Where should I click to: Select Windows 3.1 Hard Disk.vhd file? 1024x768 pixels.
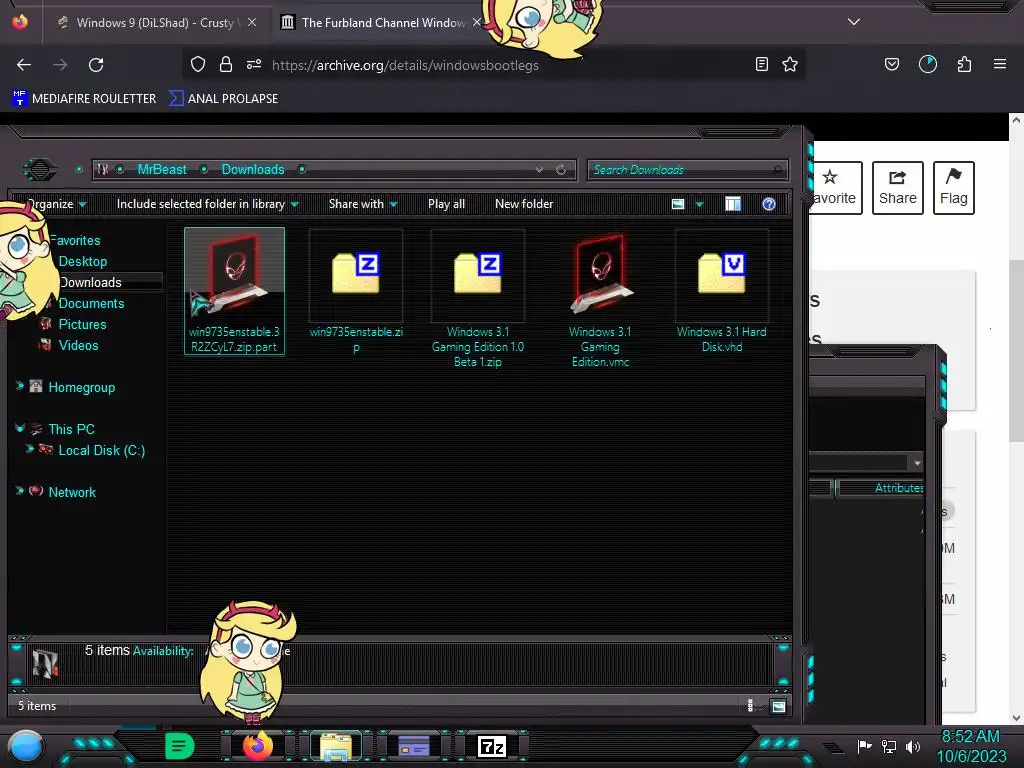click(722, 291)
